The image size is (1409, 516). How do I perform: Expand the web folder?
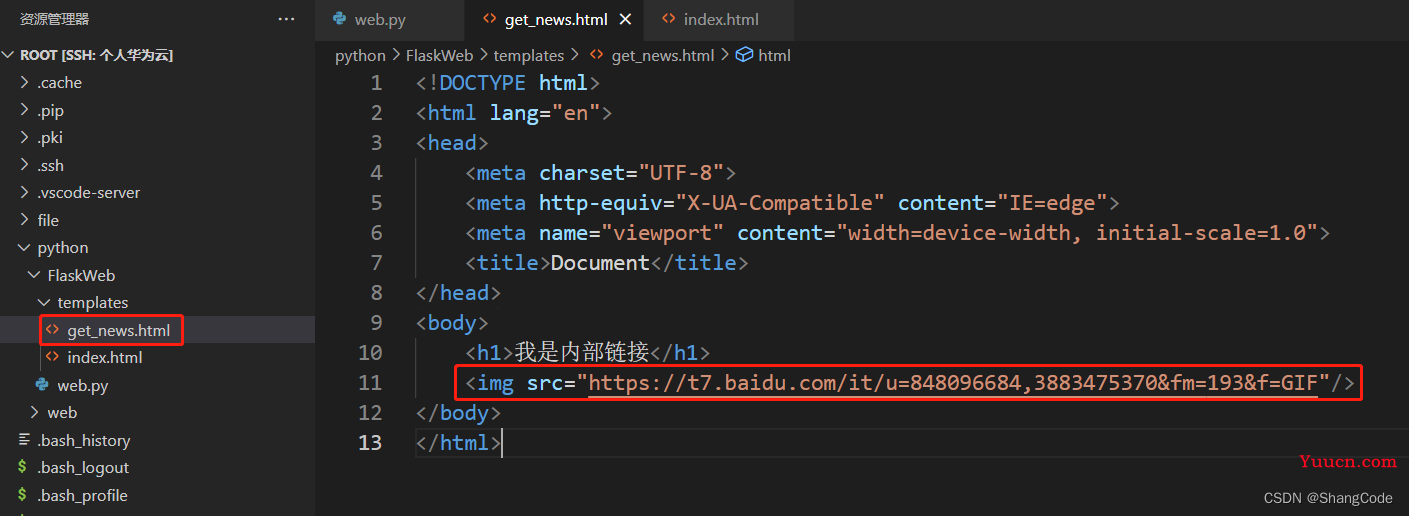pos(35,413)
